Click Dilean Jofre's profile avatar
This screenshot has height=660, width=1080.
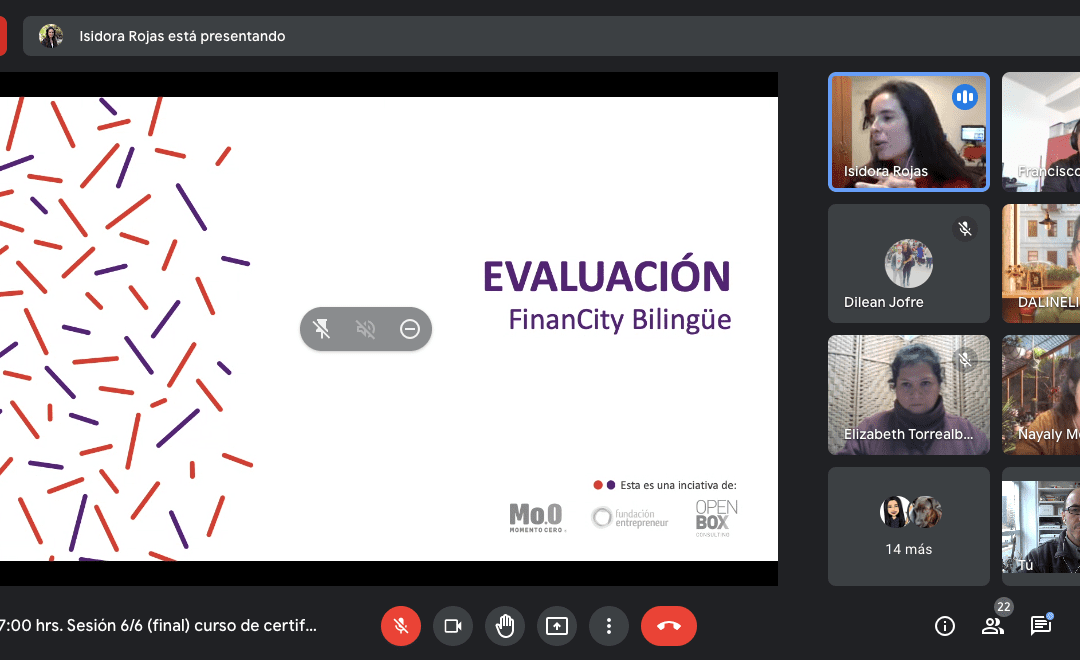908,263
